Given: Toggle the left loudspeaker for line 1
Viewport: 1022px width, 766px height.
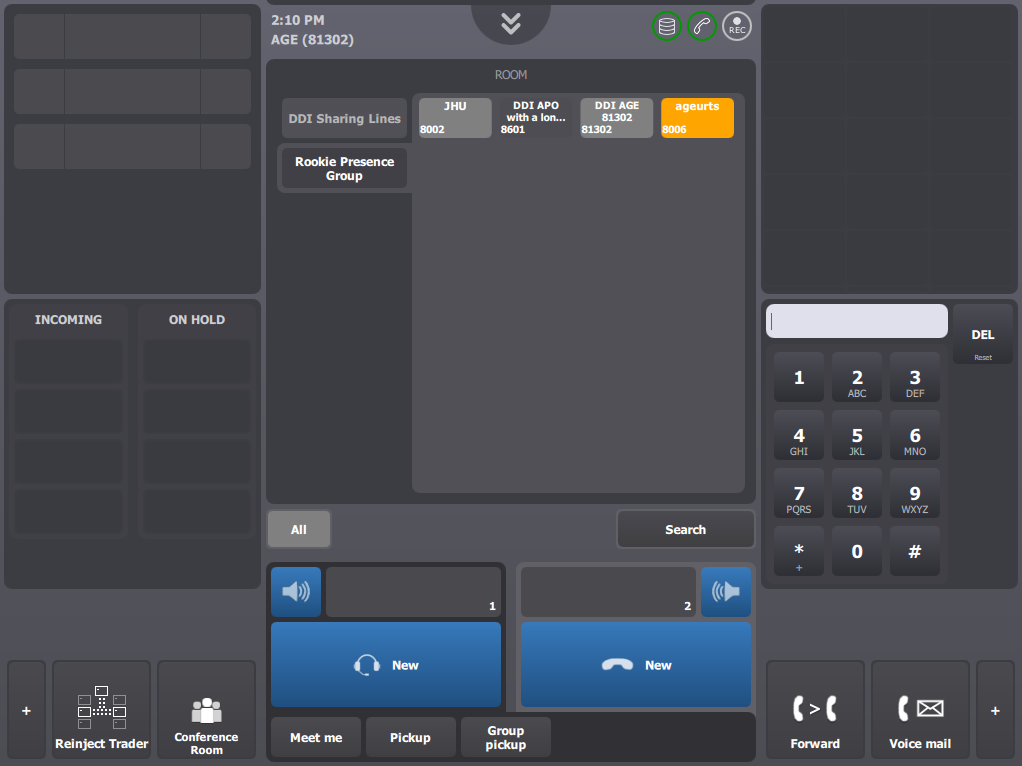Looking at the screenshot, I should [x=296, y=591].
